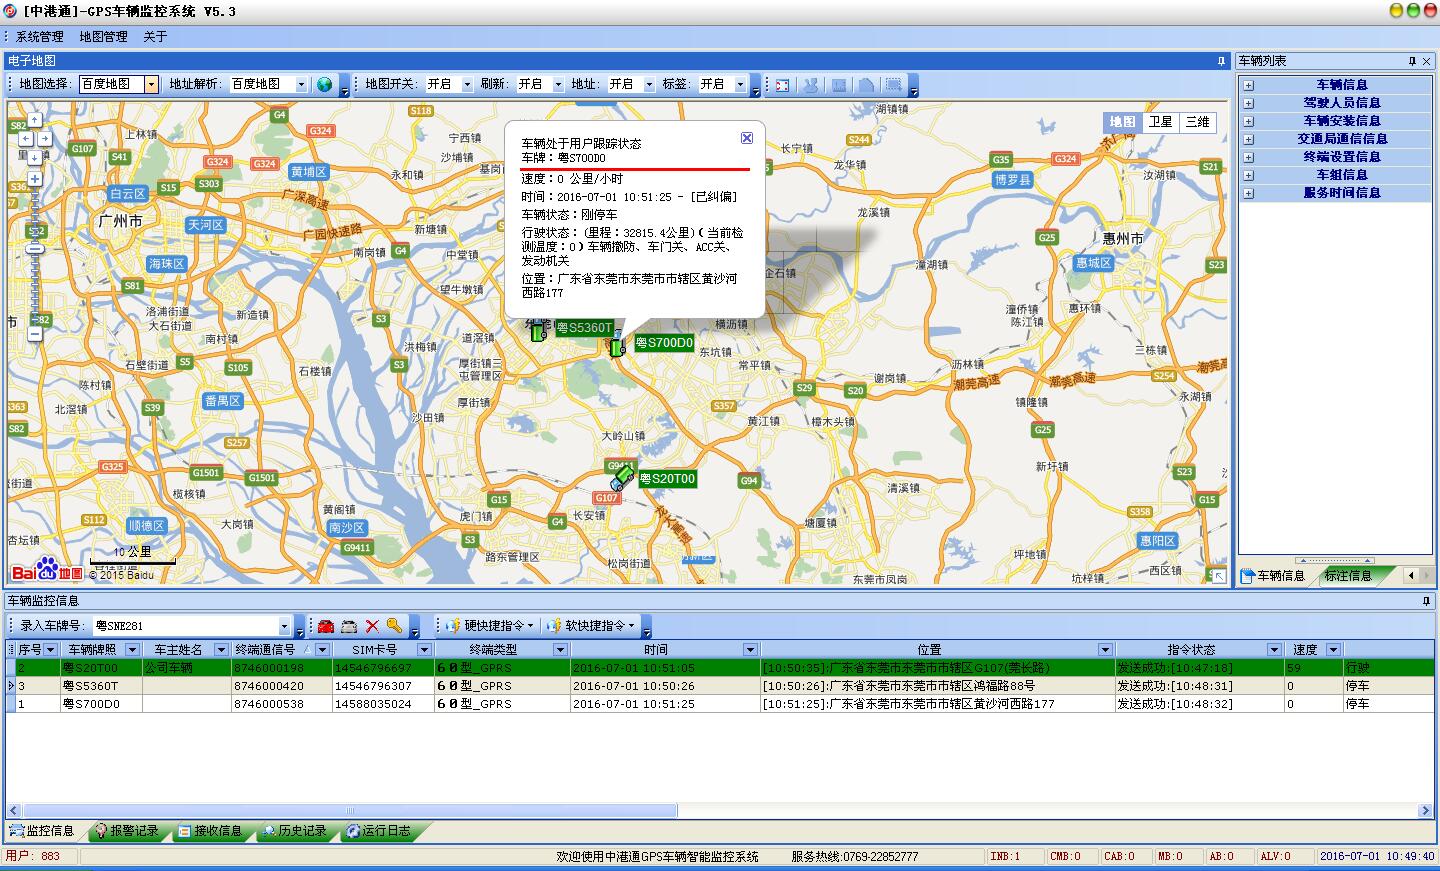
Task: Open 地址解析 dropdown
Action: pyautogui.click(x=301, y=85)
